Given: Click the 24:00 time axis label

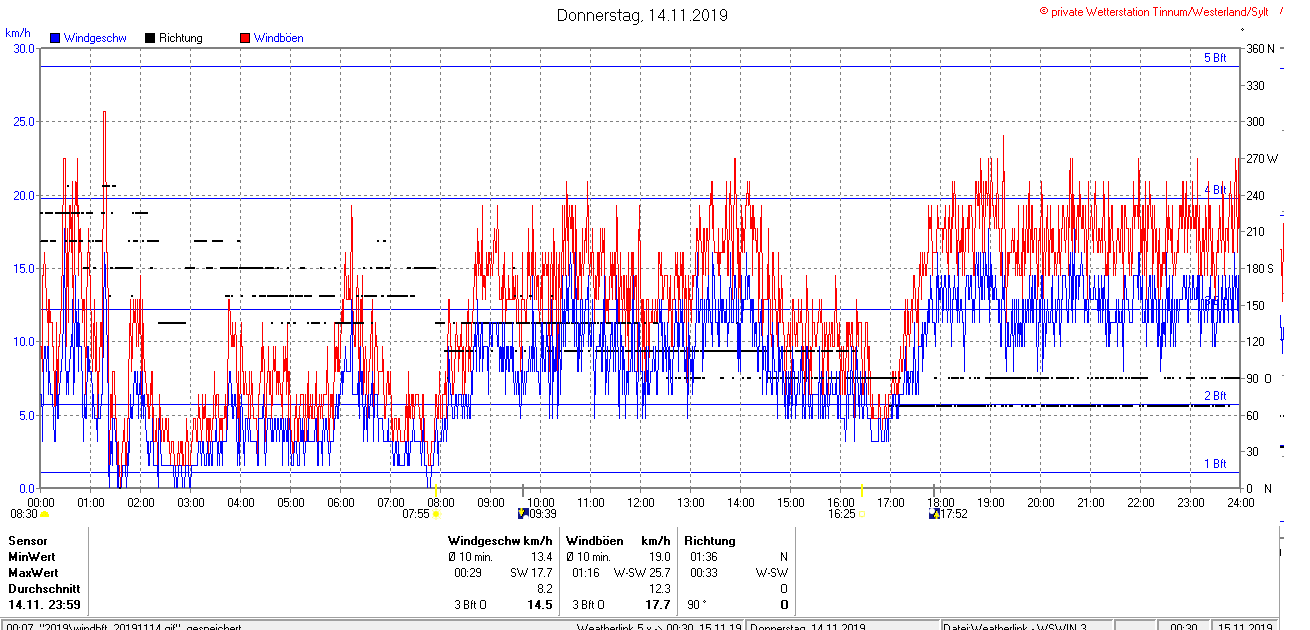Looking at the screenshot, I should (x=1241, y=503).
